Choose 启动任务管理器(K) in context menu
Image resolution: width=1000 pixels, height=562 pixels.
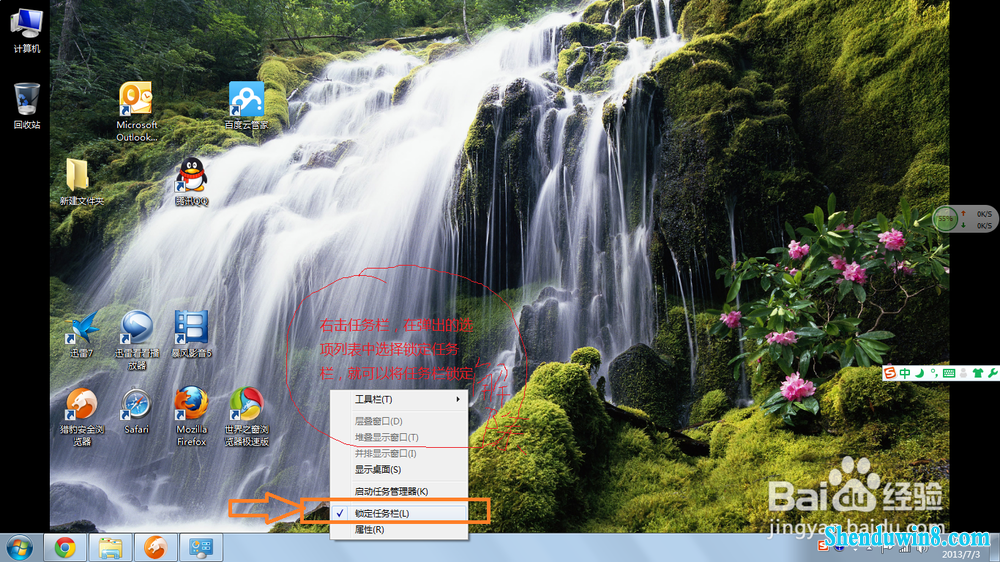coord(399,491)
